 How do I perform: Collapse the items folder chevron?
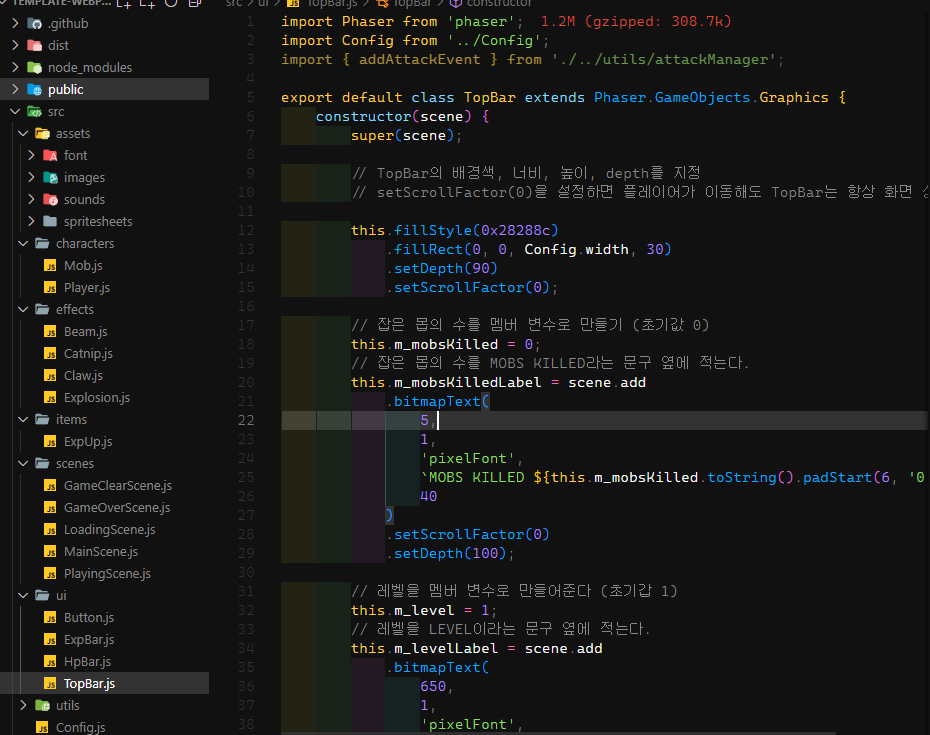[24, 419]
